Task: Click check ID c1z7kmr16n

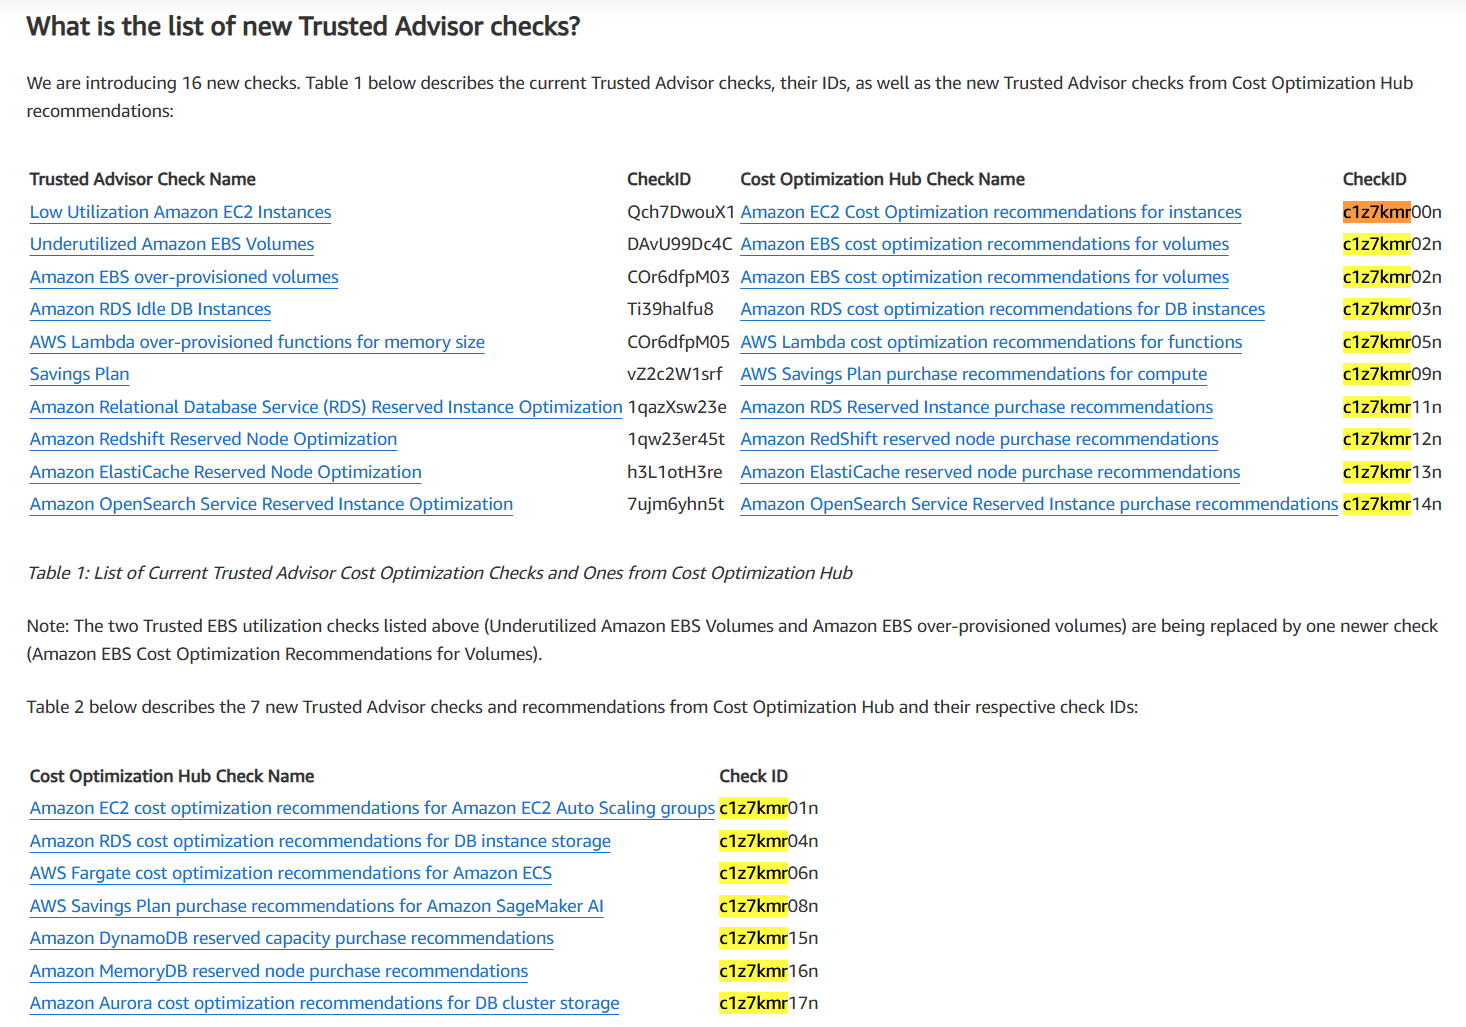Action: pos(769,971)
